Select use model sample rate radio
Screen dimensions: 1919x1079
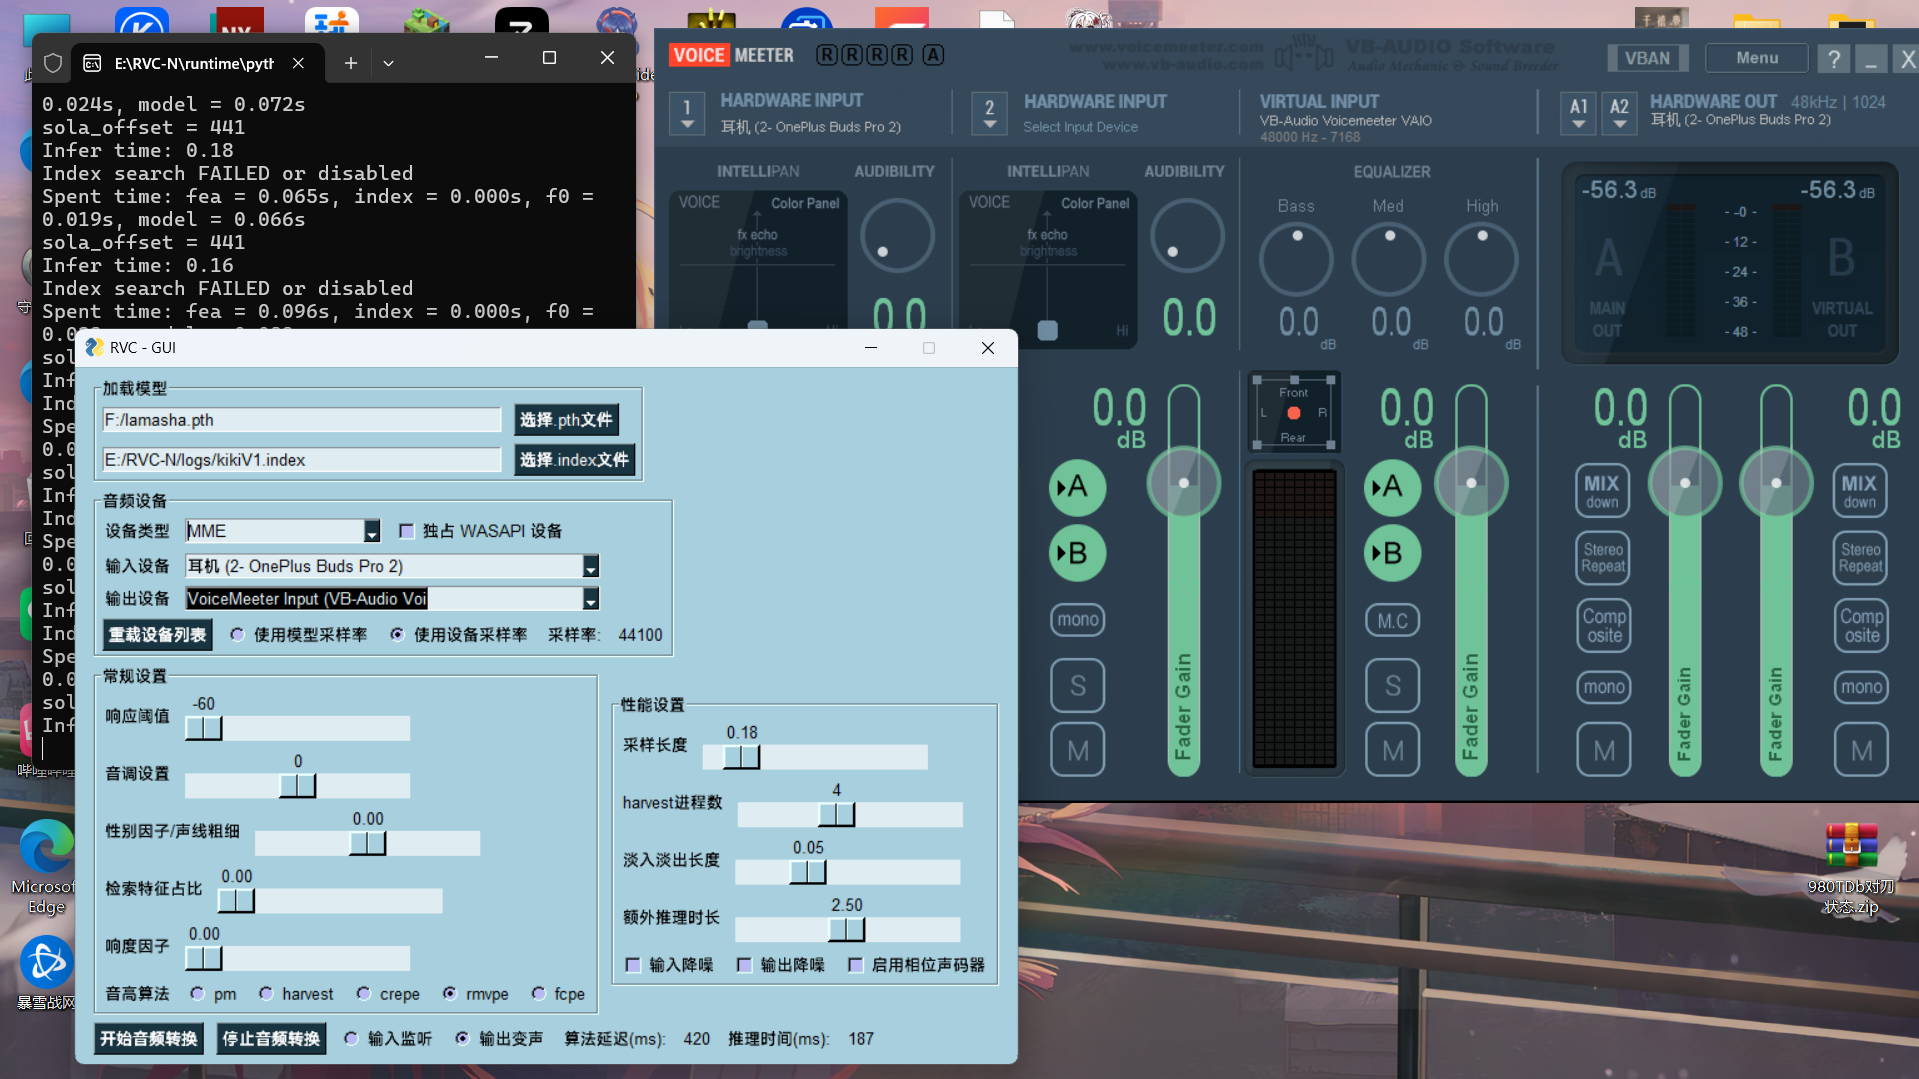coord(237,634)
